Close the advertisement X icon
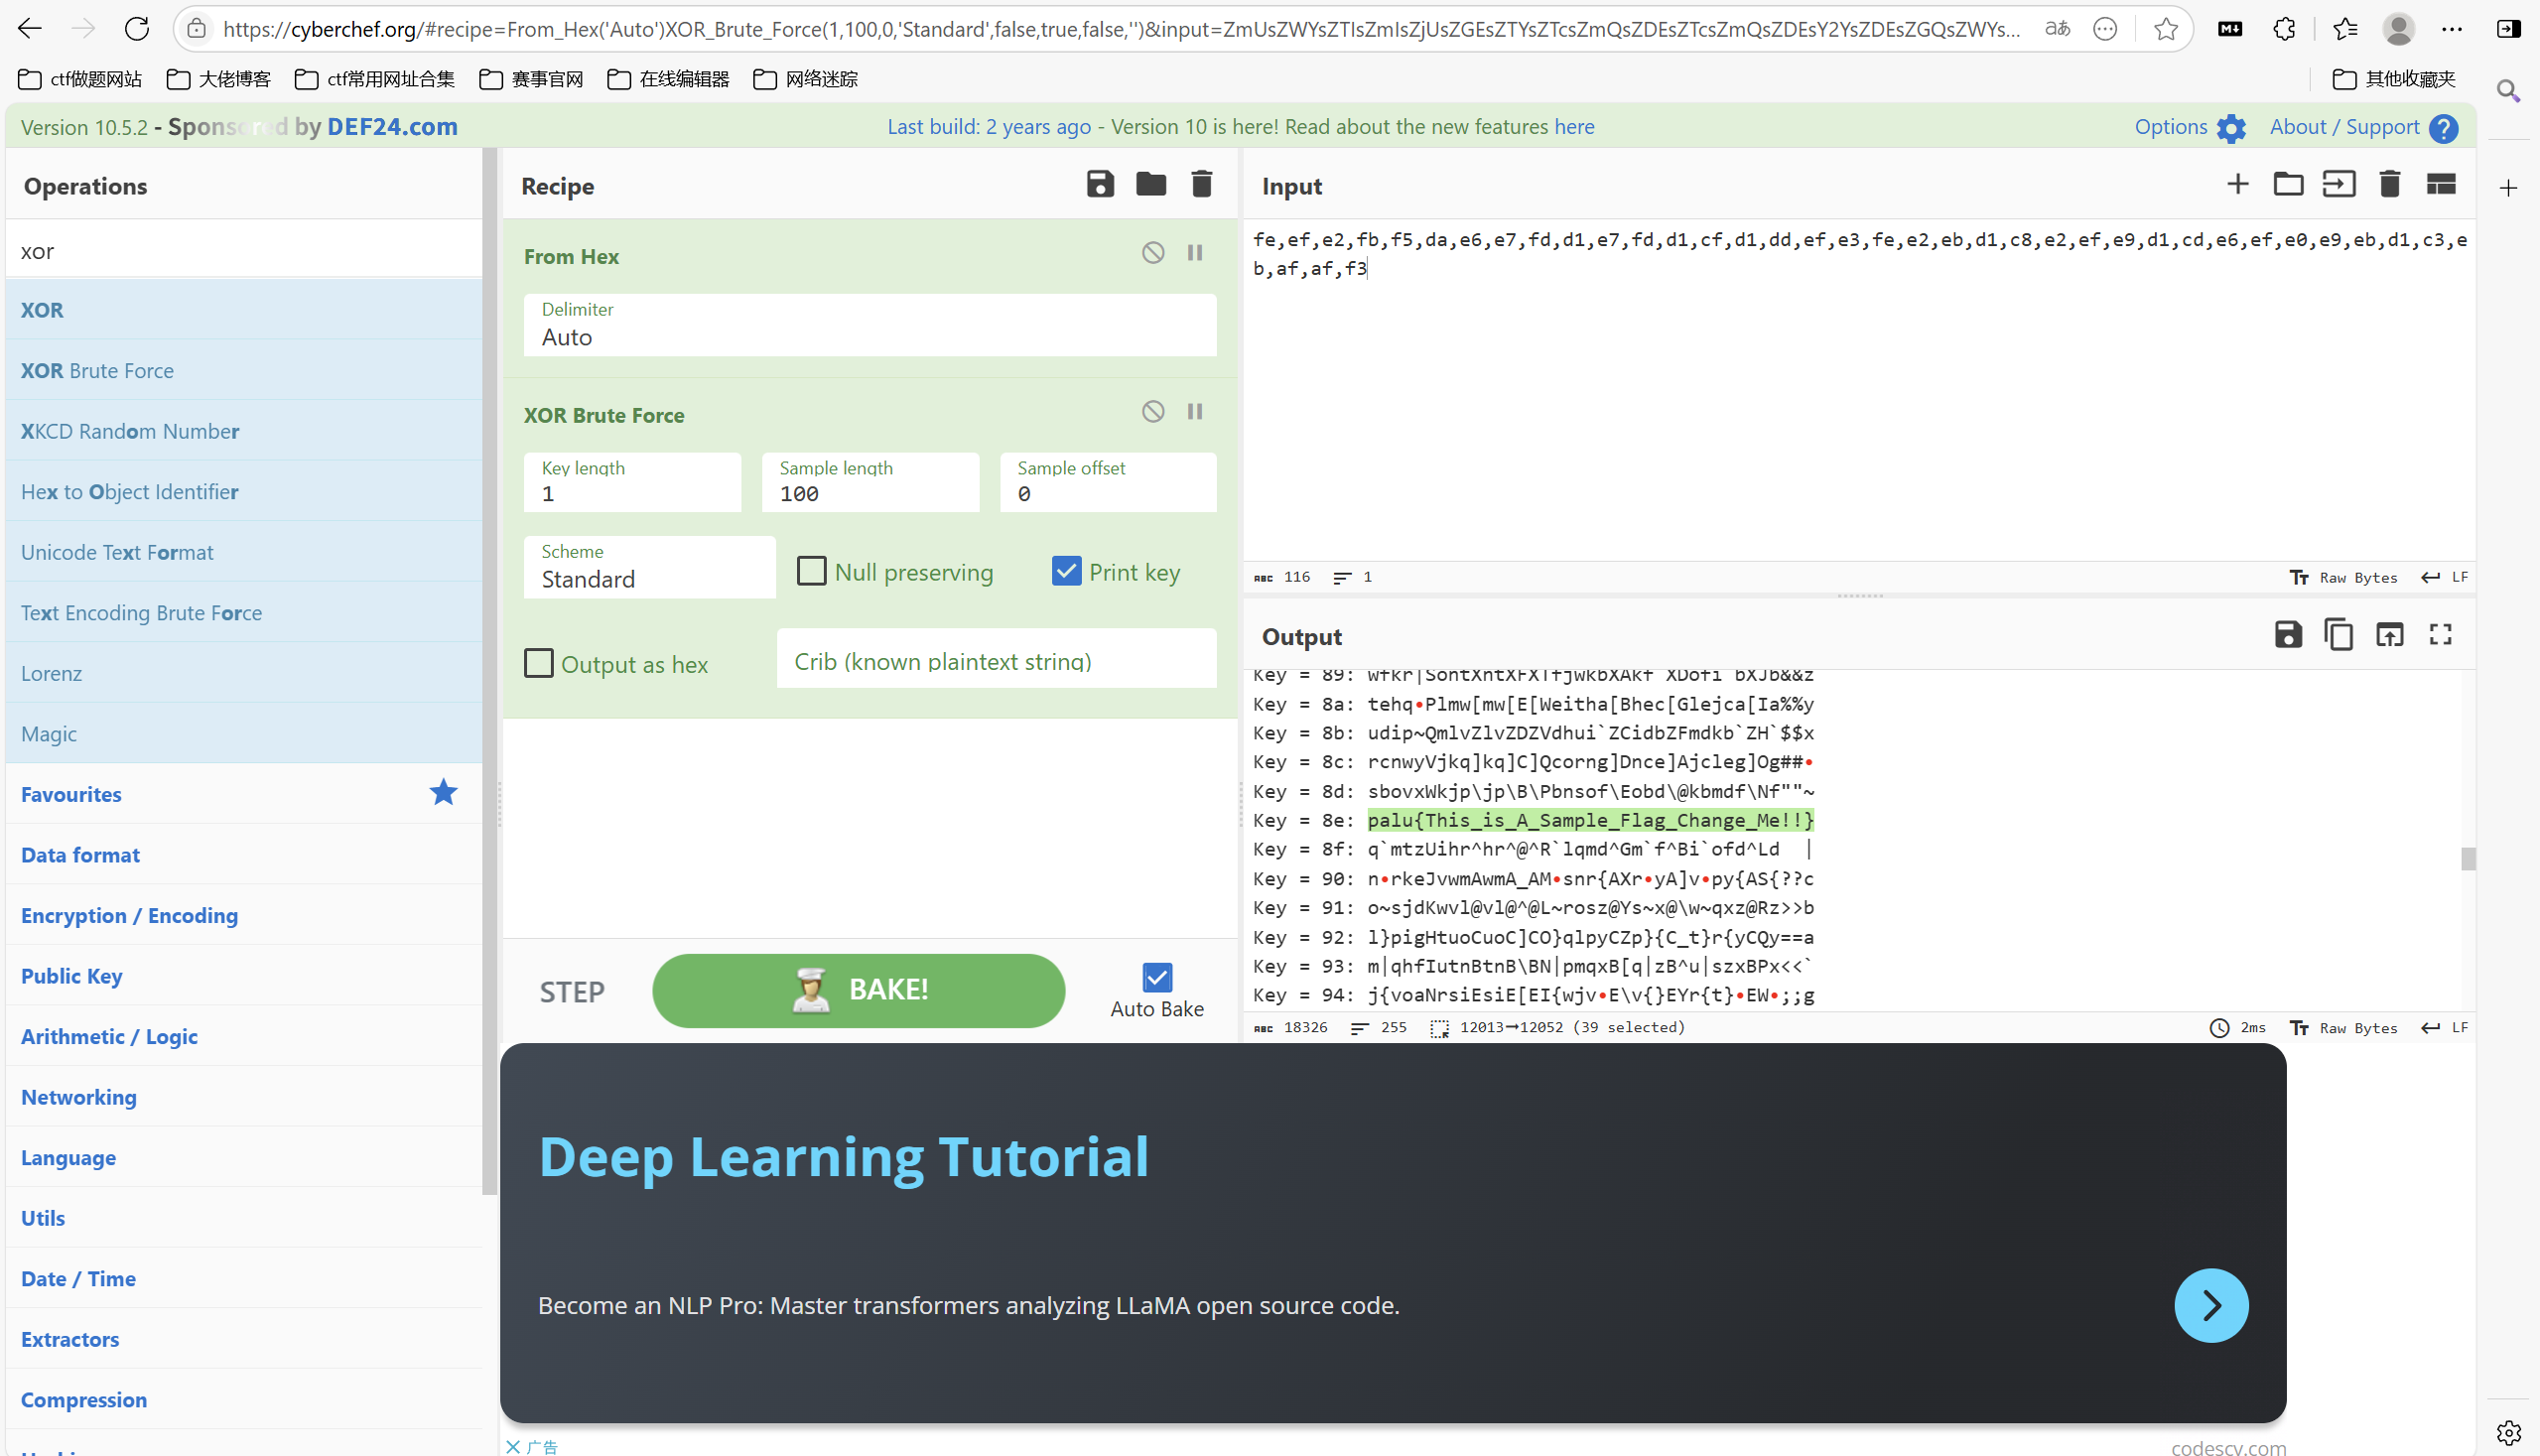2540x1456 pixels. click(x=513, y=1446)
